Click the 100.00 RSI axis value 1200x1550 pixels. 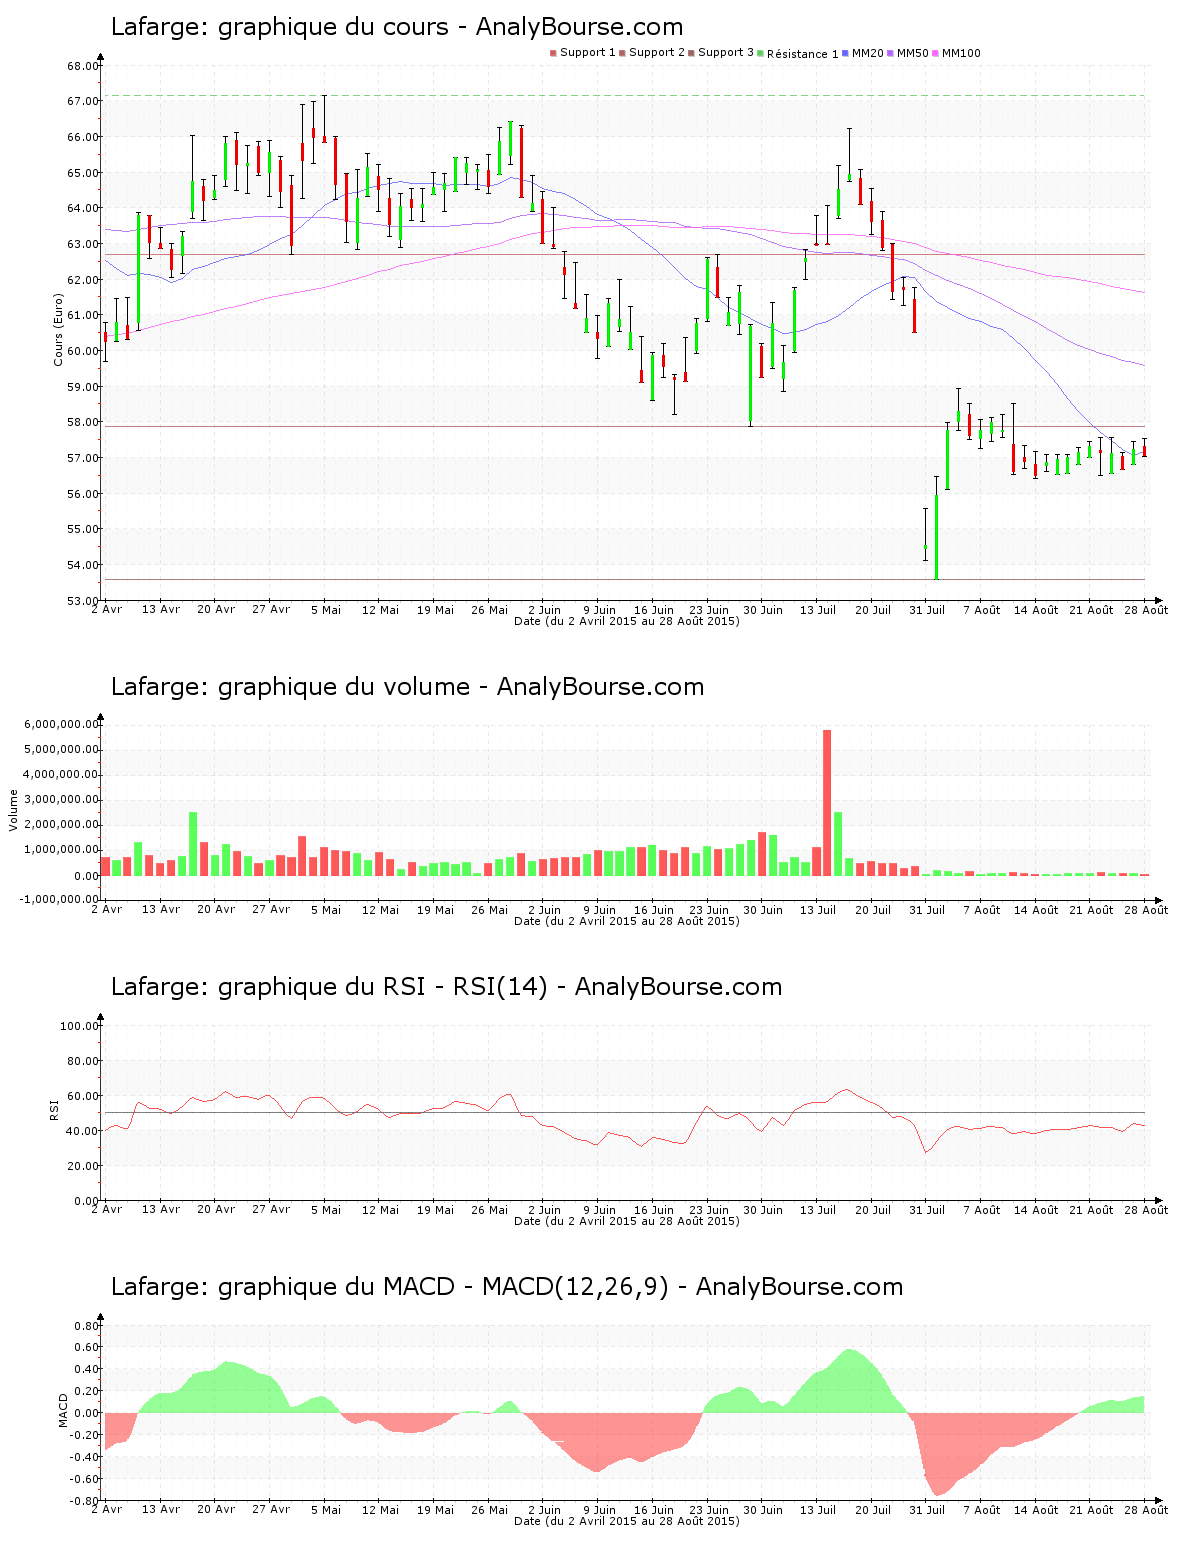point(80,1026)
